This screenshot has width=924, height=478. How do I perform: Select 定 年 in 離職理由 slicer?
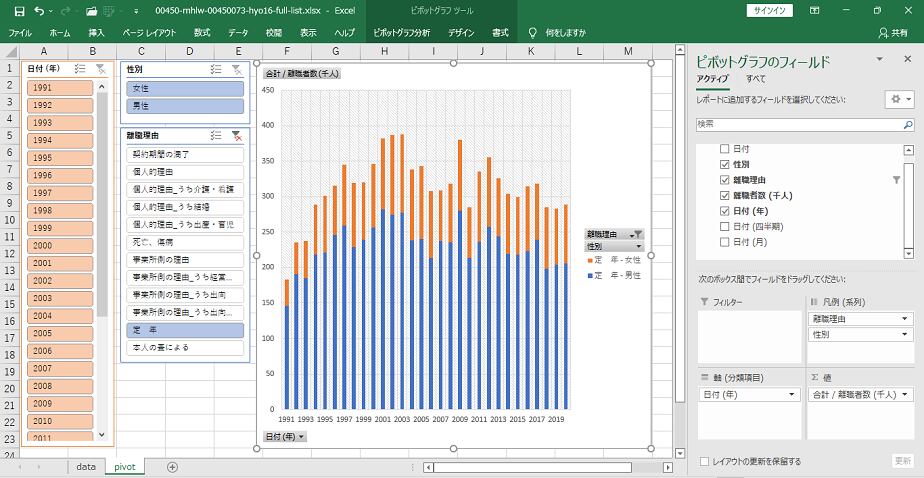coord(185,329)
